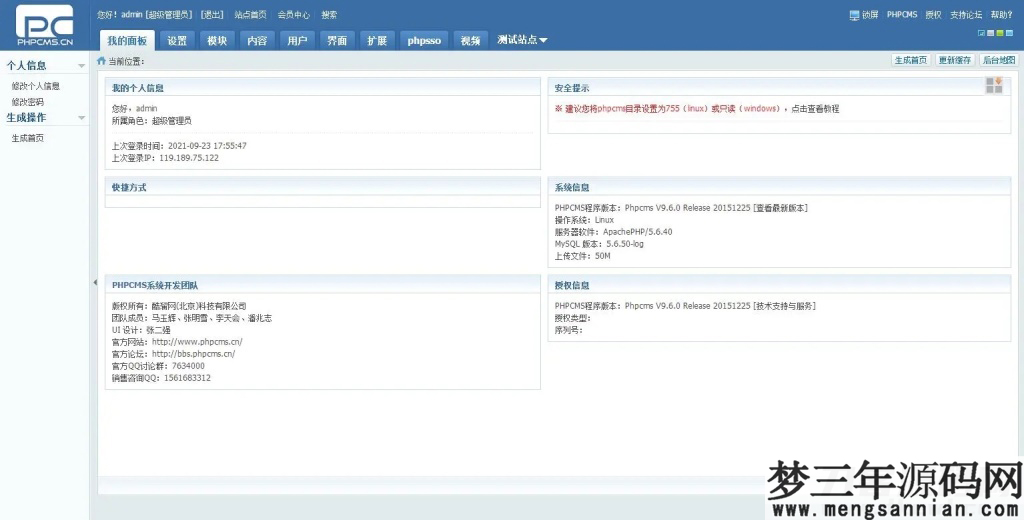Collapse the left sidebar arrow handle
1024x520 pixels.
(x=95, y=282)
